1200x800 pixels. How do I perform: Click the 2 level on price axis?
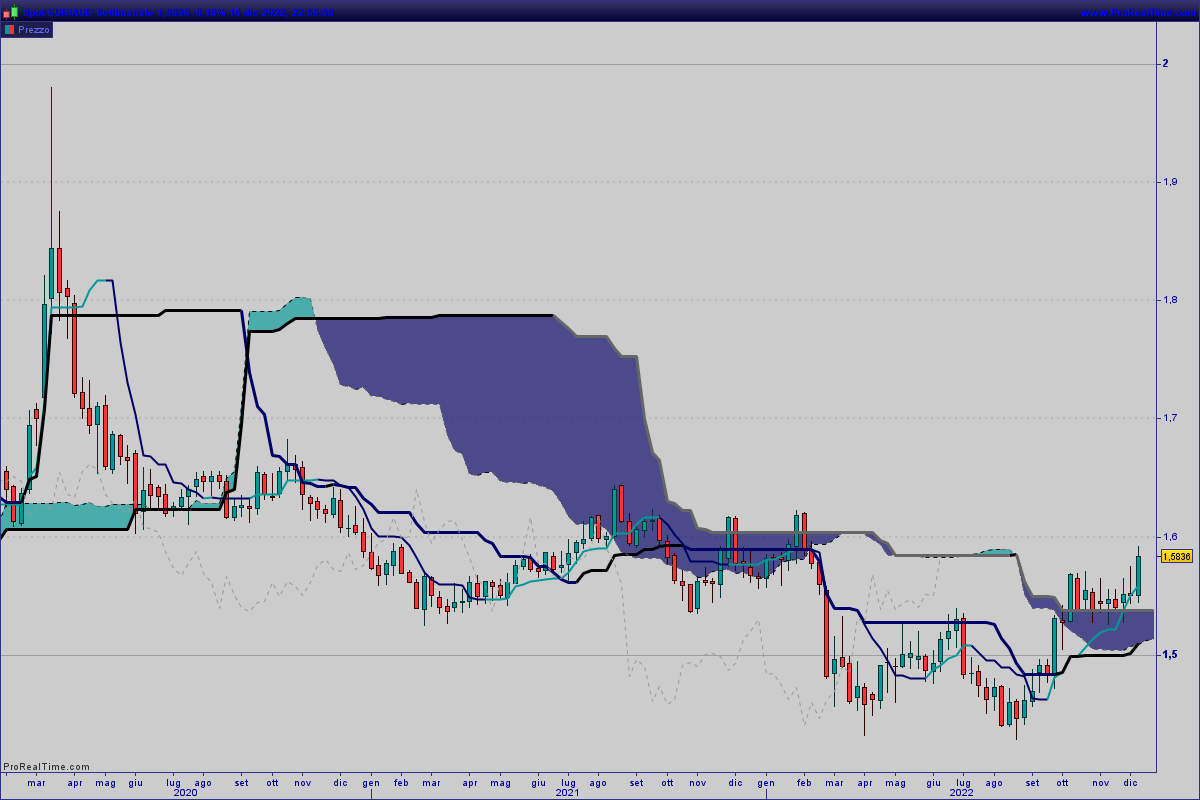tap(1165, 64)
